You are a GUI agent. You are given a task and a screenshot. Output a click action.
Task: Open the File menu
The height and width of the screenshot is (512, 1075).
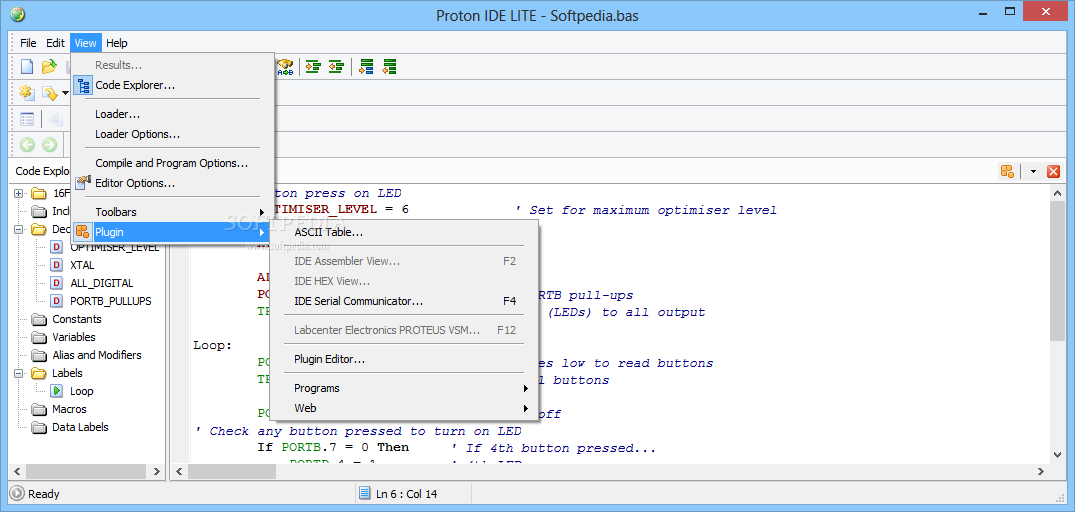pos(28,42)
